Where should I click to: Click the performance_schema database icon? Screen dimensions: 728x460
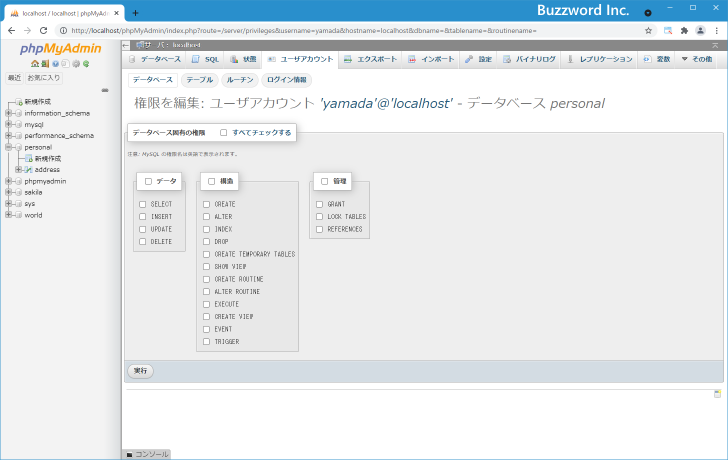pyautogui.click(x=19, y=136)
